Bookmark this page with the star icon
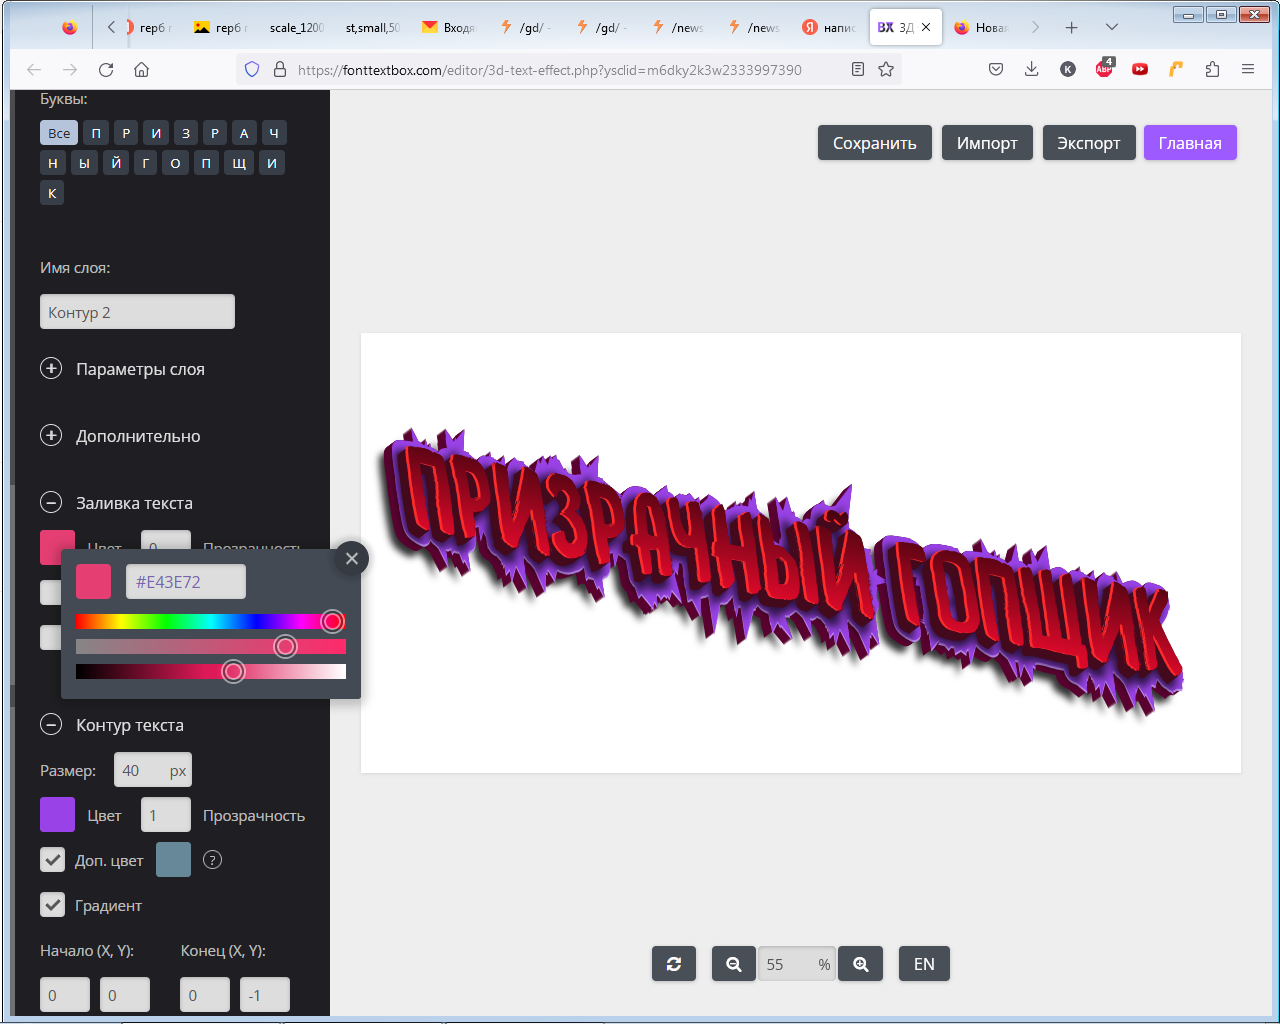 pyautogui.click(x=886, y=69)
